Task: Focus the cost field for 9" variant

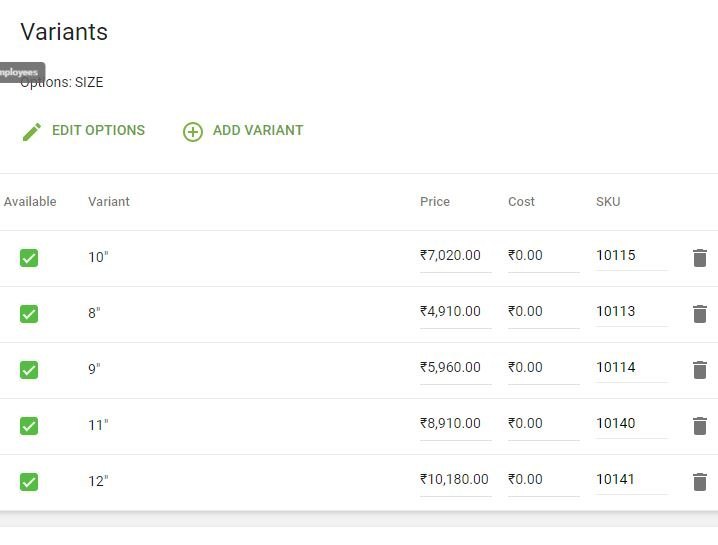Action: (x=543, y=368)
